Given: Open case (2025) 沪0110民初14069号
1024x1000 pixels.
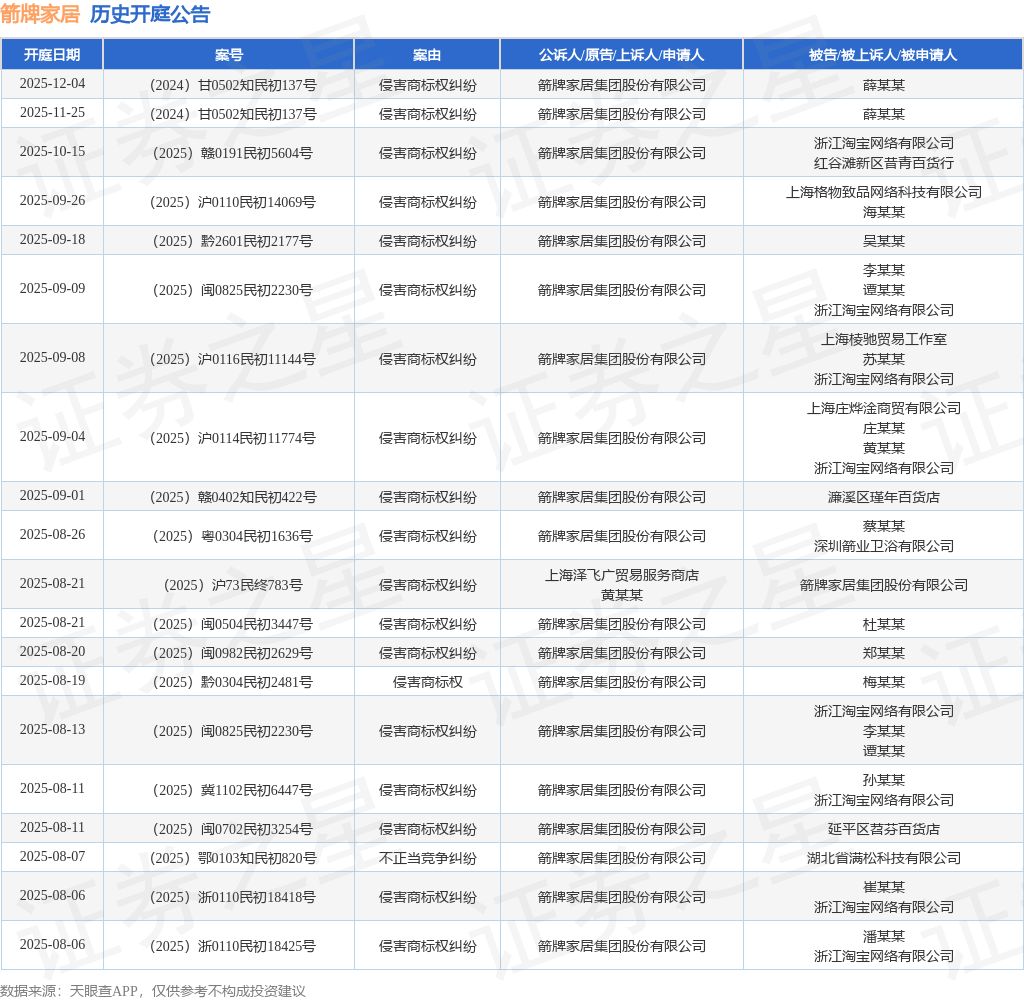Looking at the screenshot, I should (232, 202).
